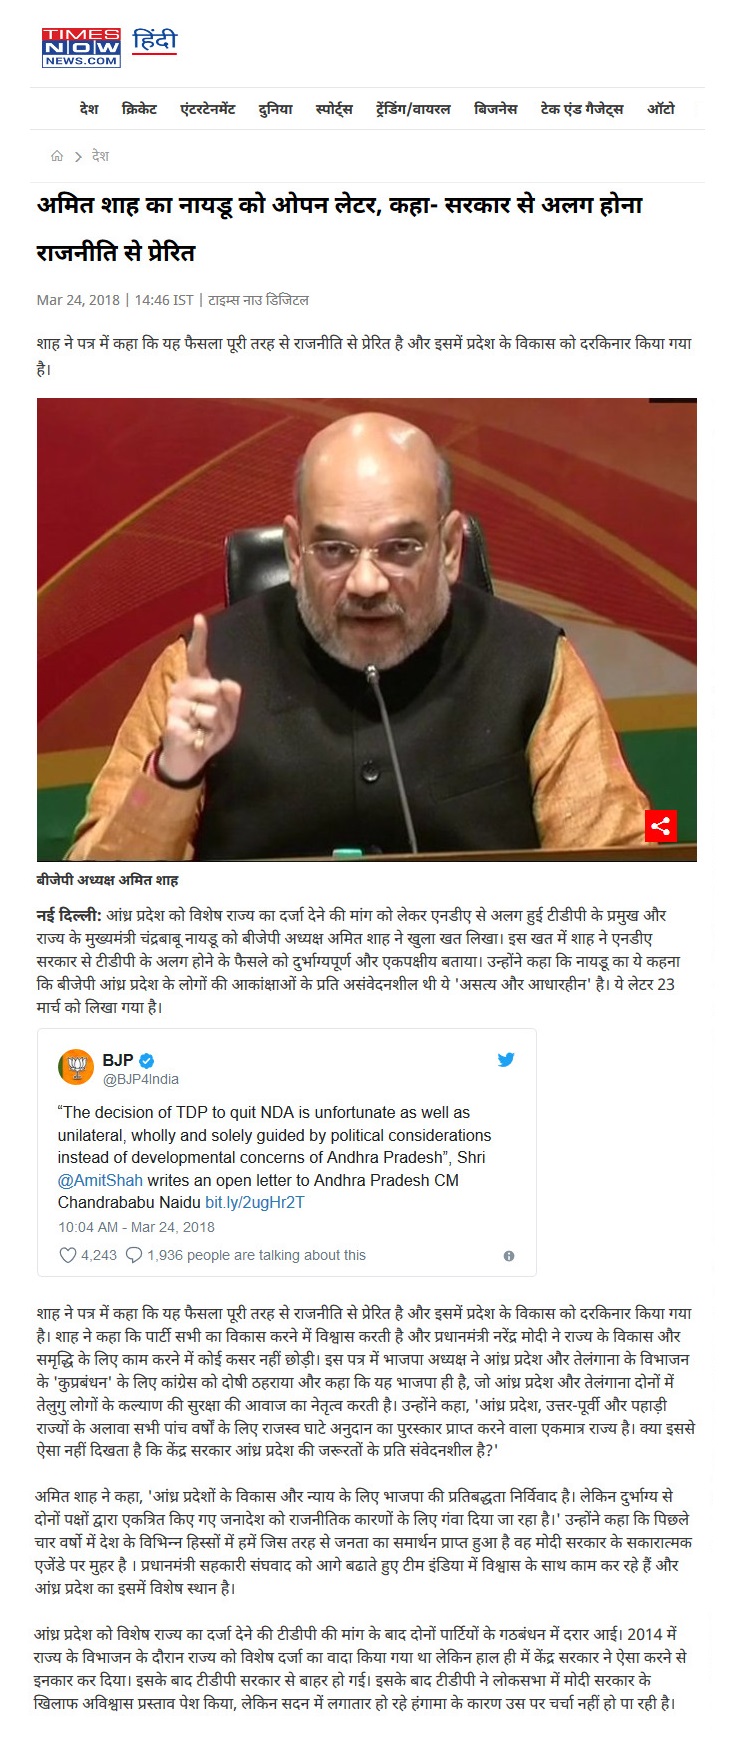Click the home icon in breadcrumb
The height and width of the screenshot is (1762, 742).
click(x=57, y=156)
